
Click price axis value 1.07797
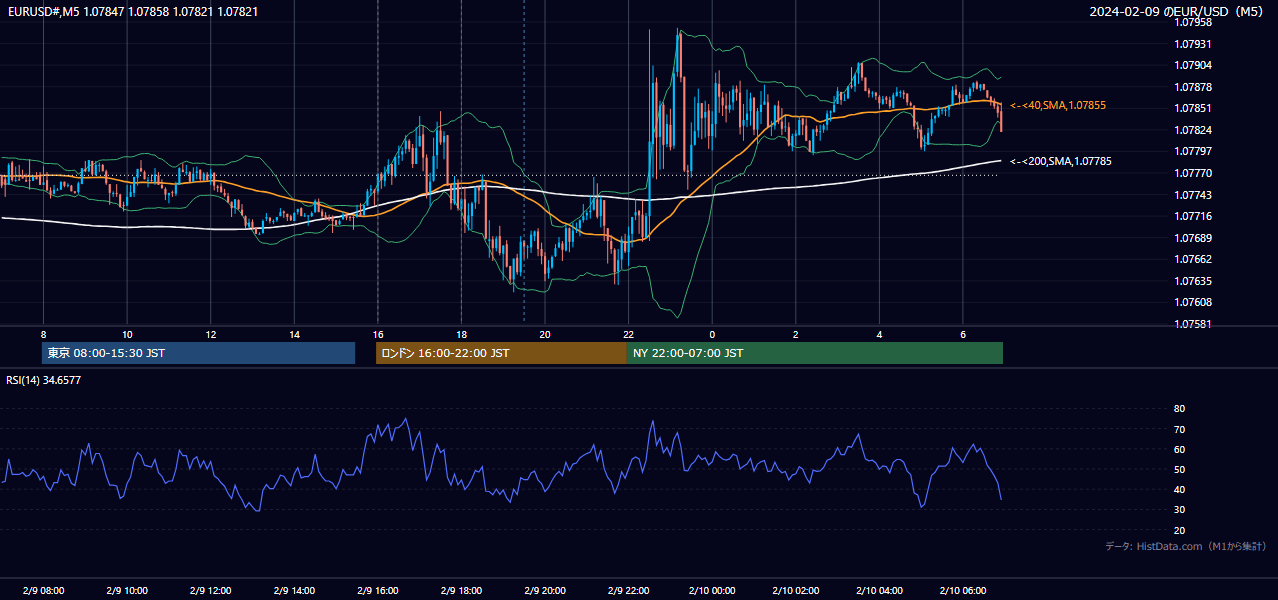1192,151
